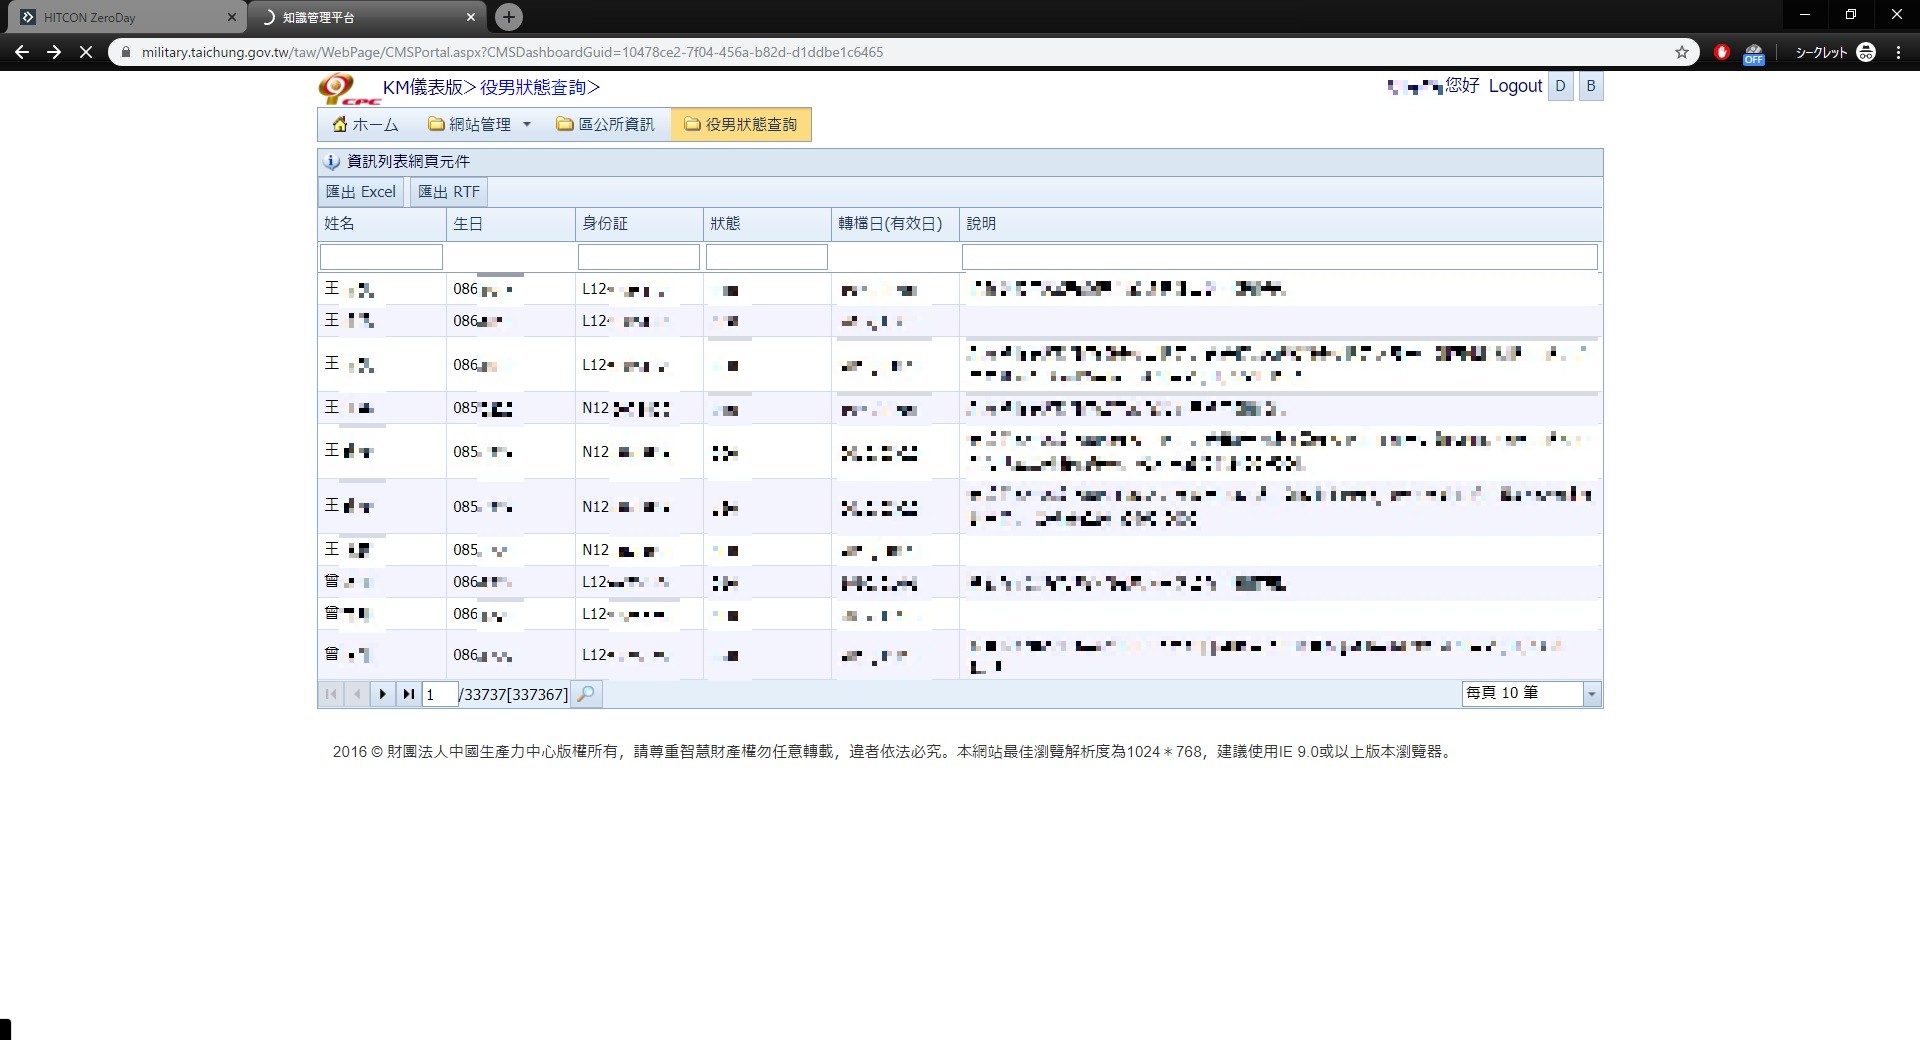This screenshot has height=1040, width=1920.
Task: Bookmark this page with the star icon
Action: point(1682,52)
